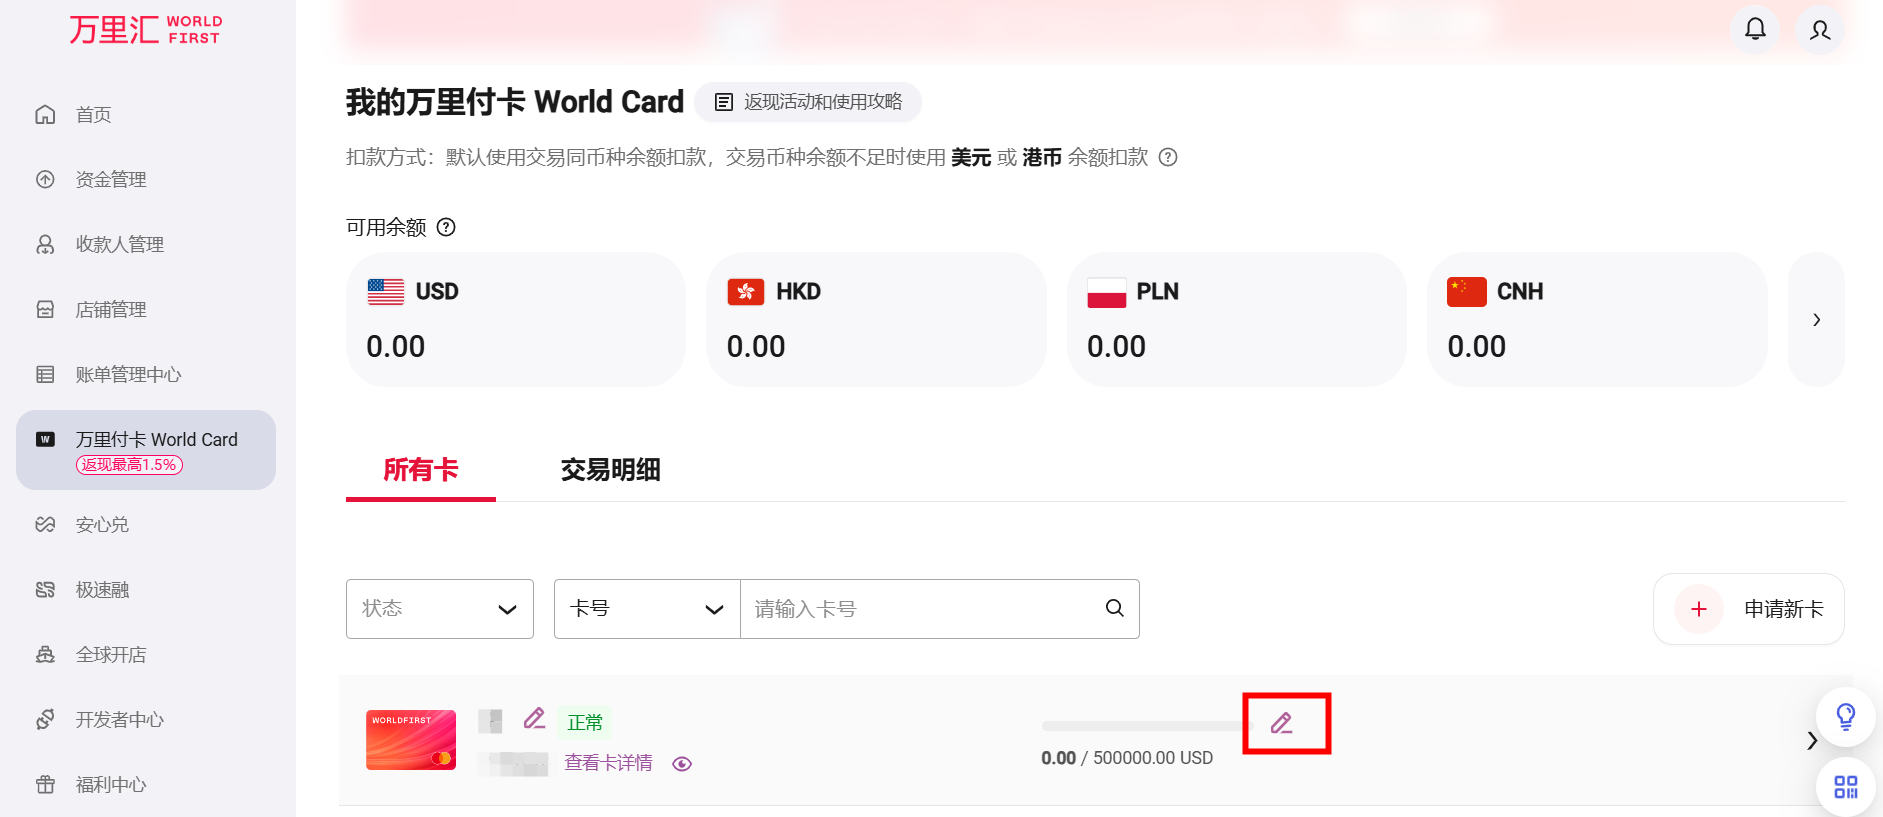Select the PLN balance card
The height and width of the screenshot is (817, 1883).
(1237, 320)
